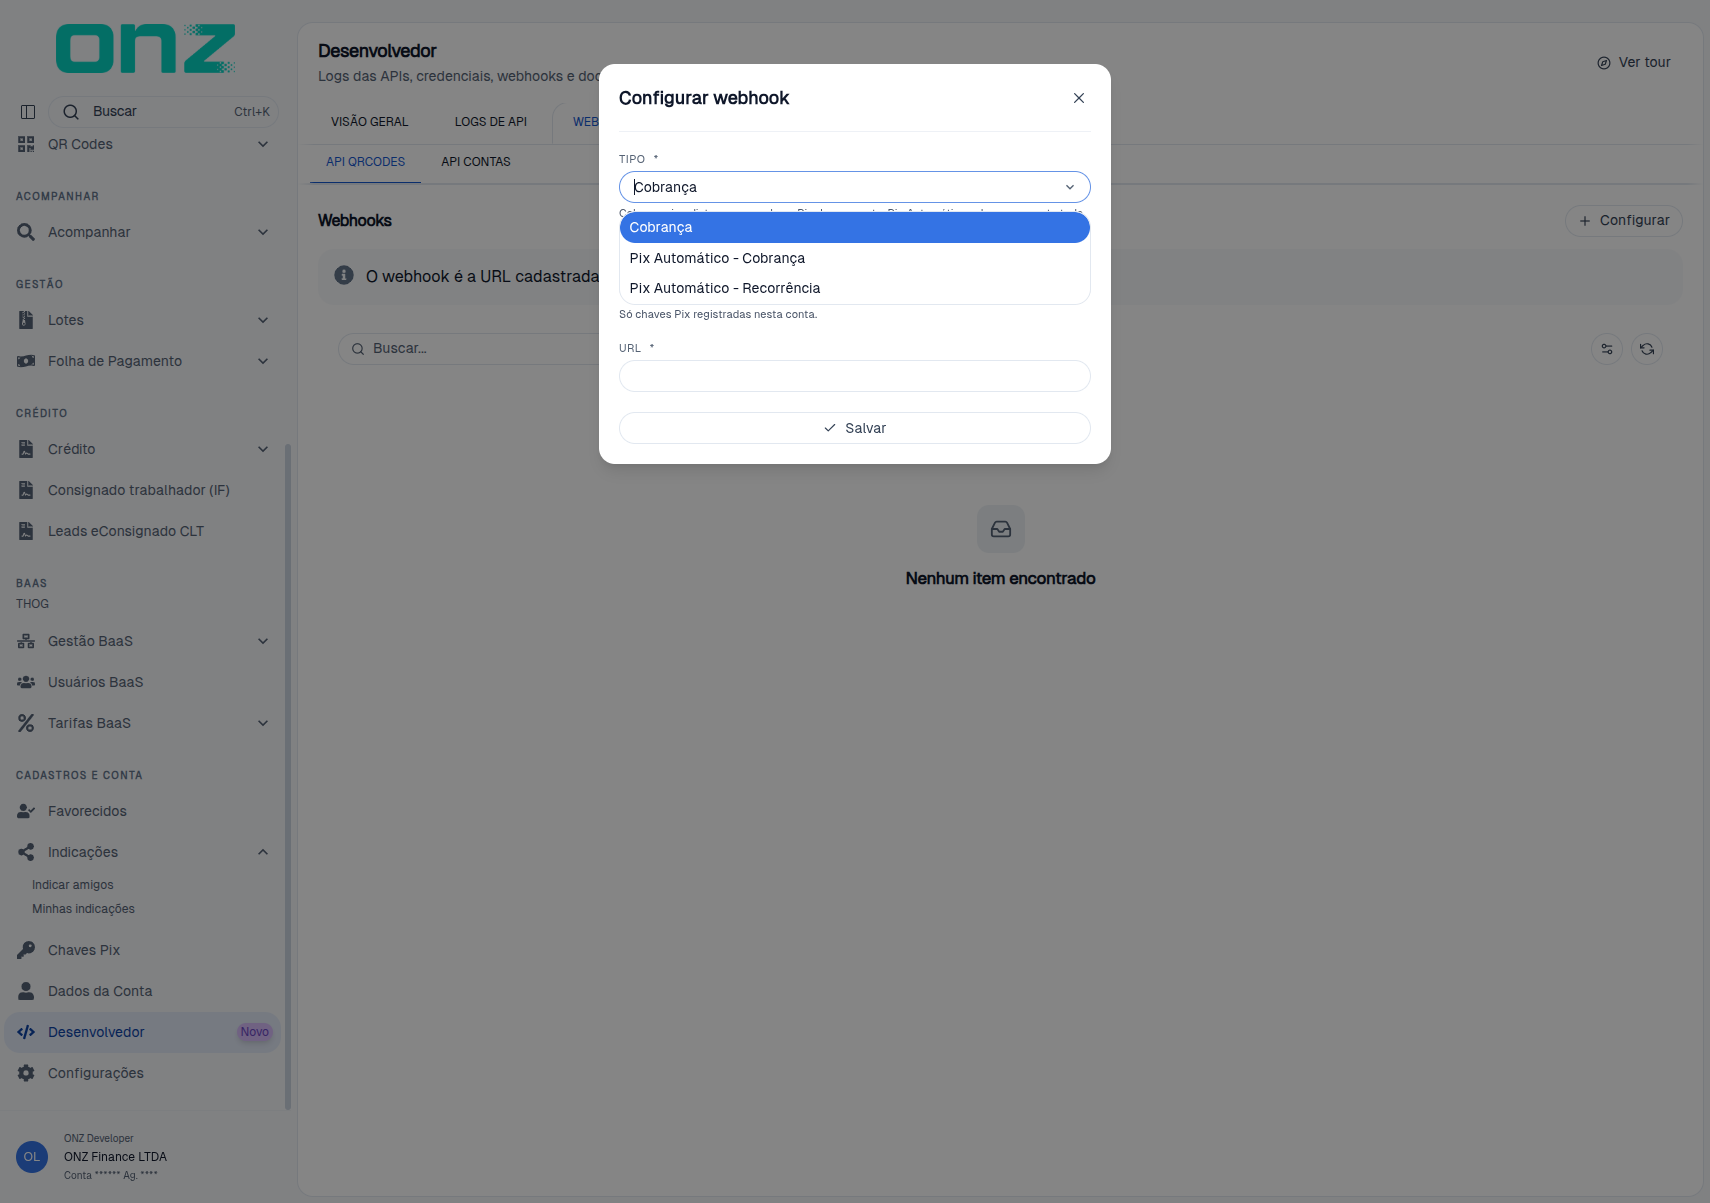Click the Favorecidos user-check icon
This screenshot has width=1710, height=1203.
tap(26, 811)
